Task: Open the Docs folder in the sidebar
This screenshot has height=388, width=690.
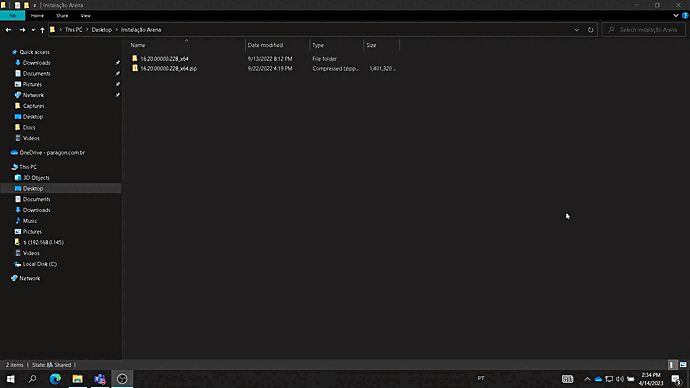Action: click(29, 128)
